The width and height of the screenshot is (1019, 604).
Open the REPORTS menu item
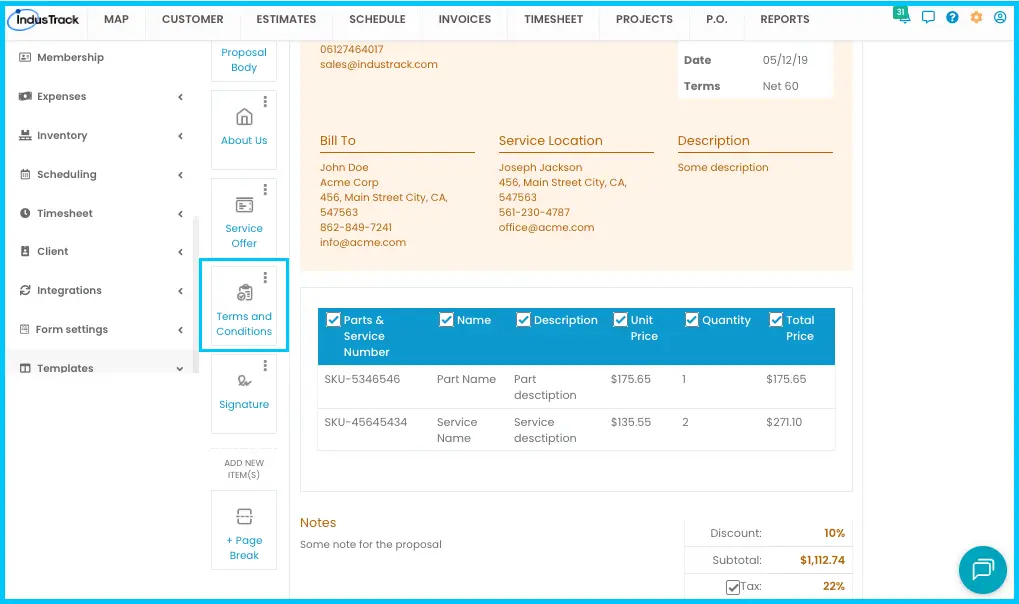click(785, 20)
